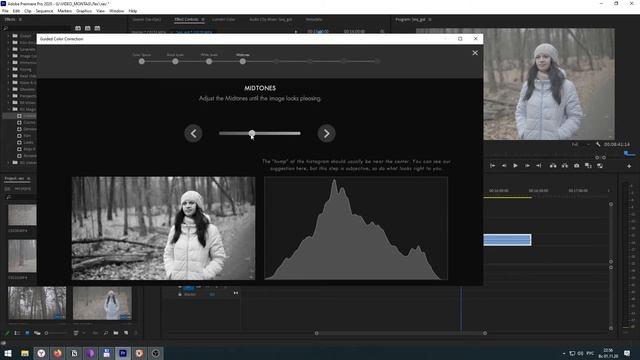This screenshot has width=640, height=360.
Task: Click Go to Out point in Program monitor
Action: point(539,166)
